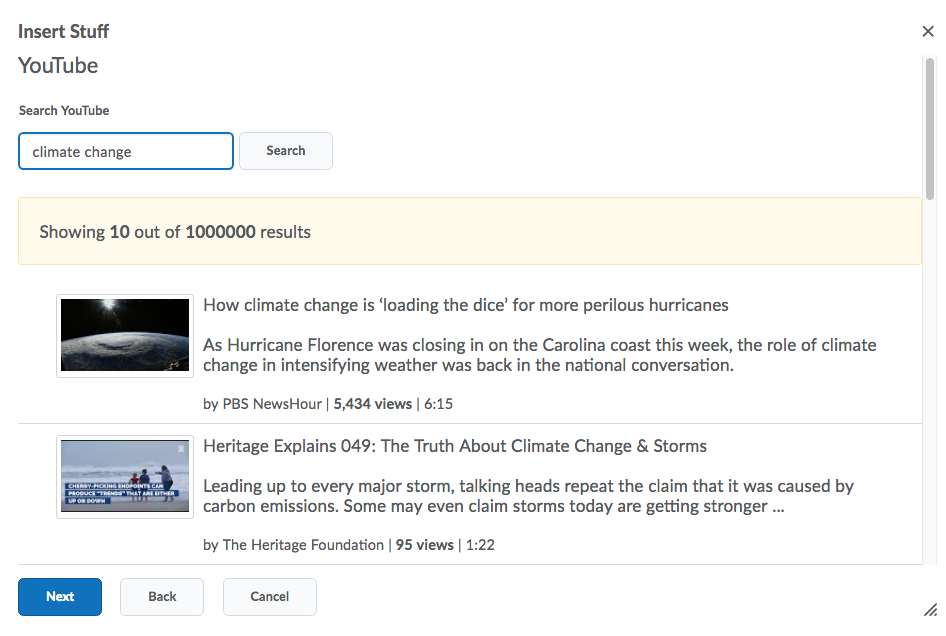Viewport: 946px width, 636px height.
Task: Click the Search YouTube text field
Action: tap(126, 152)
